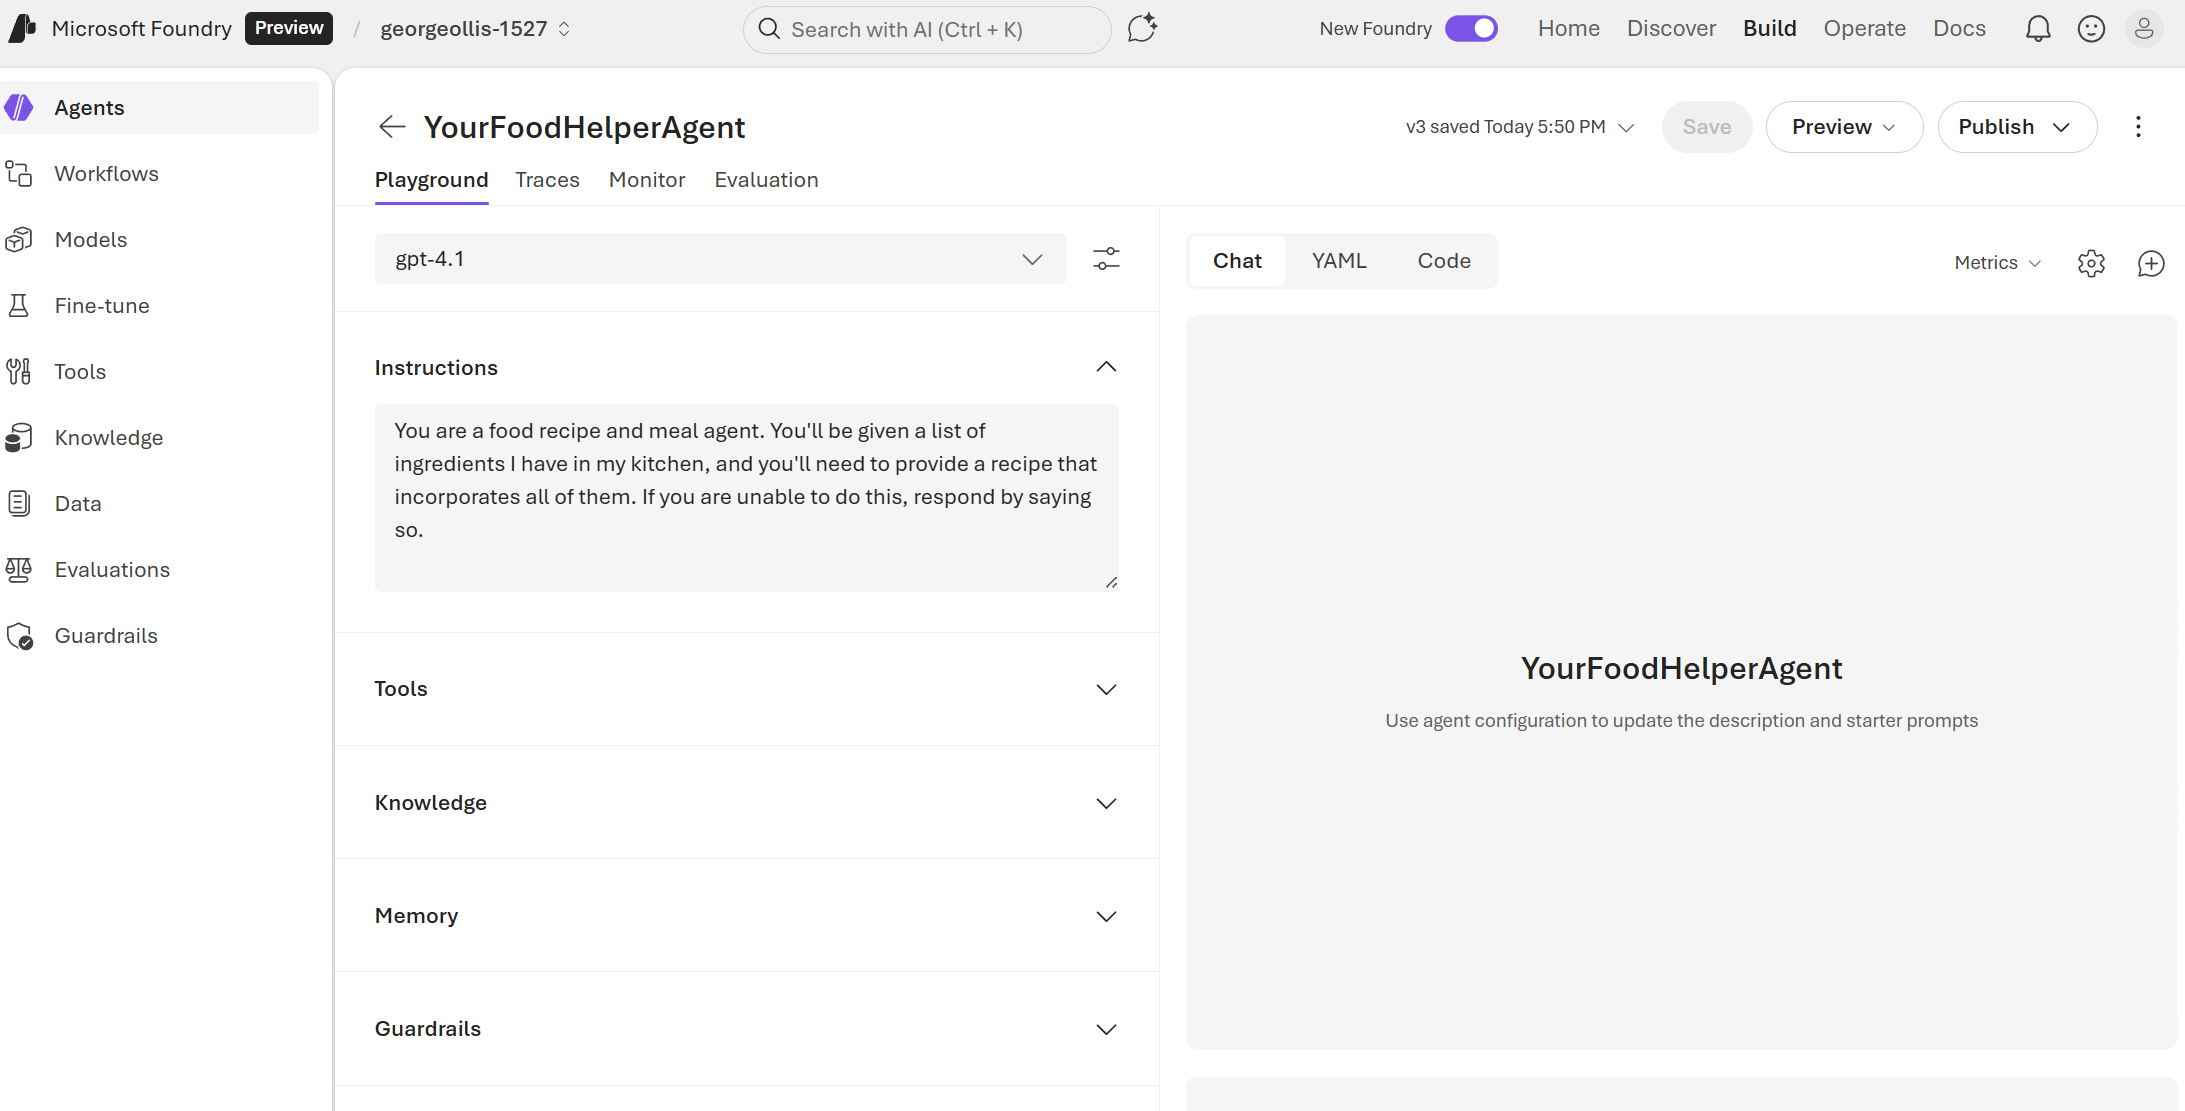The width and height of the screenshot is (2185, 1111).
Task: Open the three-dot more options menu
Action: [2138, 127]
